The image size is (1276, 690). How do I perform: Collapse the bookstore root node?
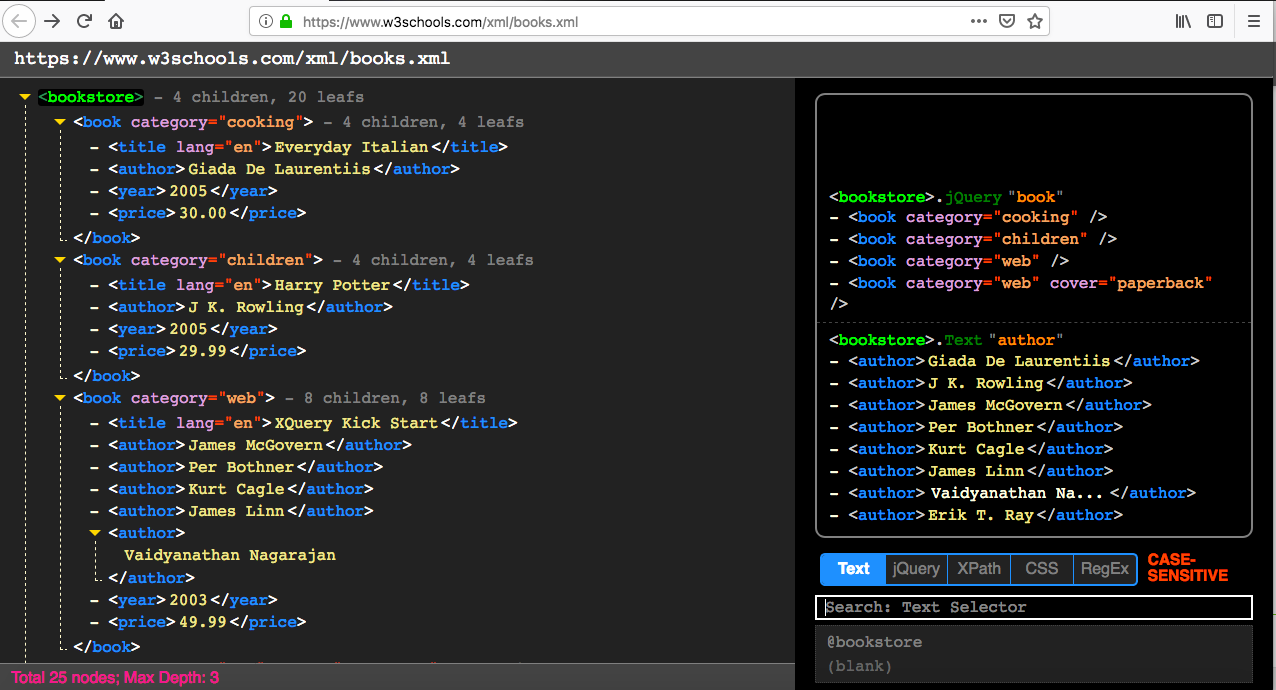click(x=25, y=97)
